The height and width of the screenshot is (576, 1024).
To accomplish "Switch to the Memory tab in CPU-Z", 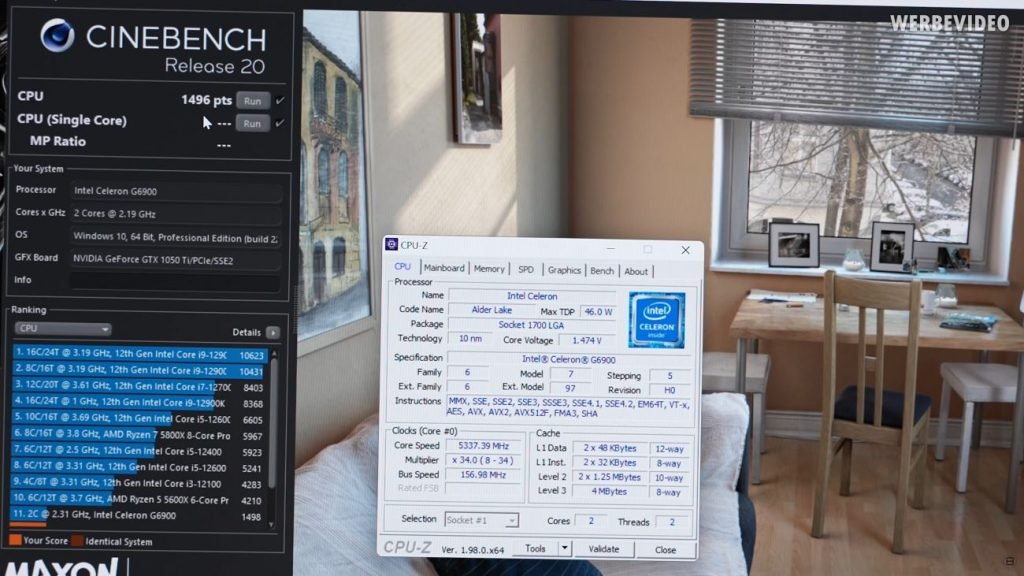I will click(x=489, y=268).
